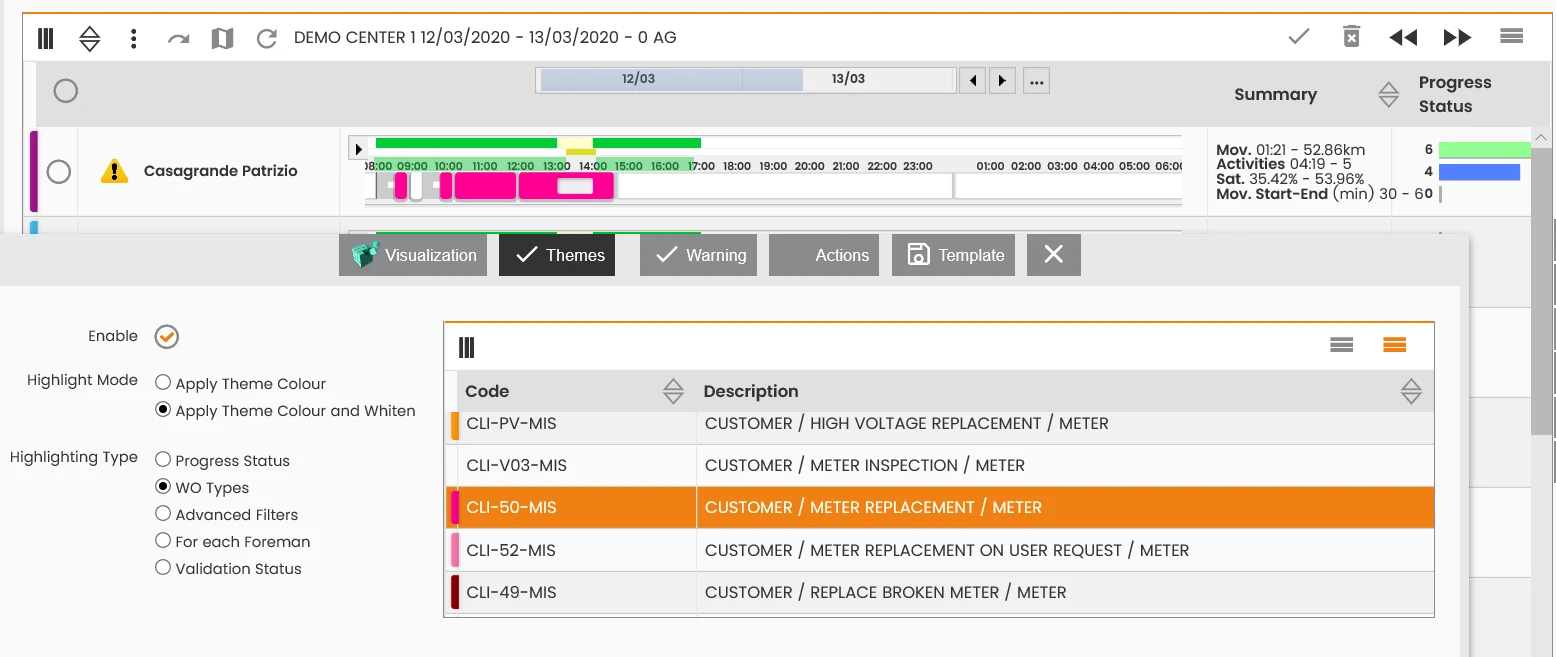This screenshot has width=1556, height=657.
Task: Toggle the Enable checkbox
Action: coord(167,337)
